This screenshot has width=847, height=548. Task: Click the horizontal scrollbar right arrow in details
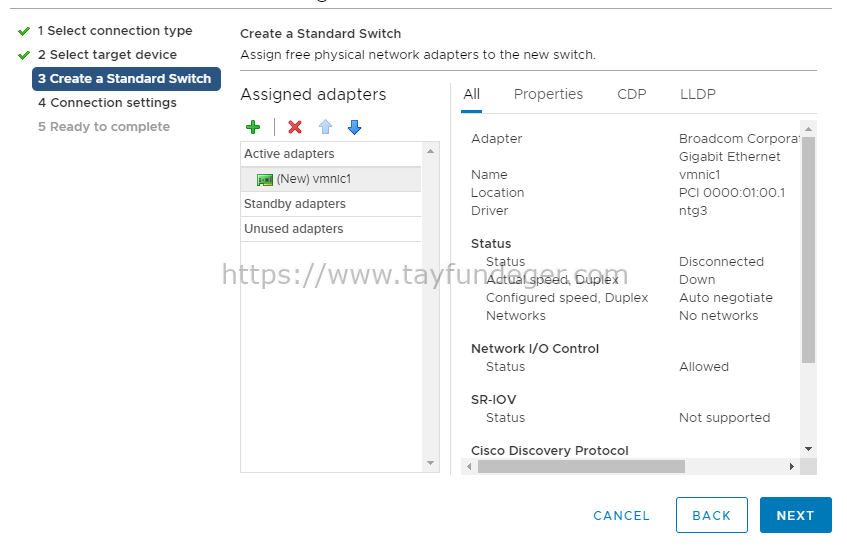(x=791, y=466)
